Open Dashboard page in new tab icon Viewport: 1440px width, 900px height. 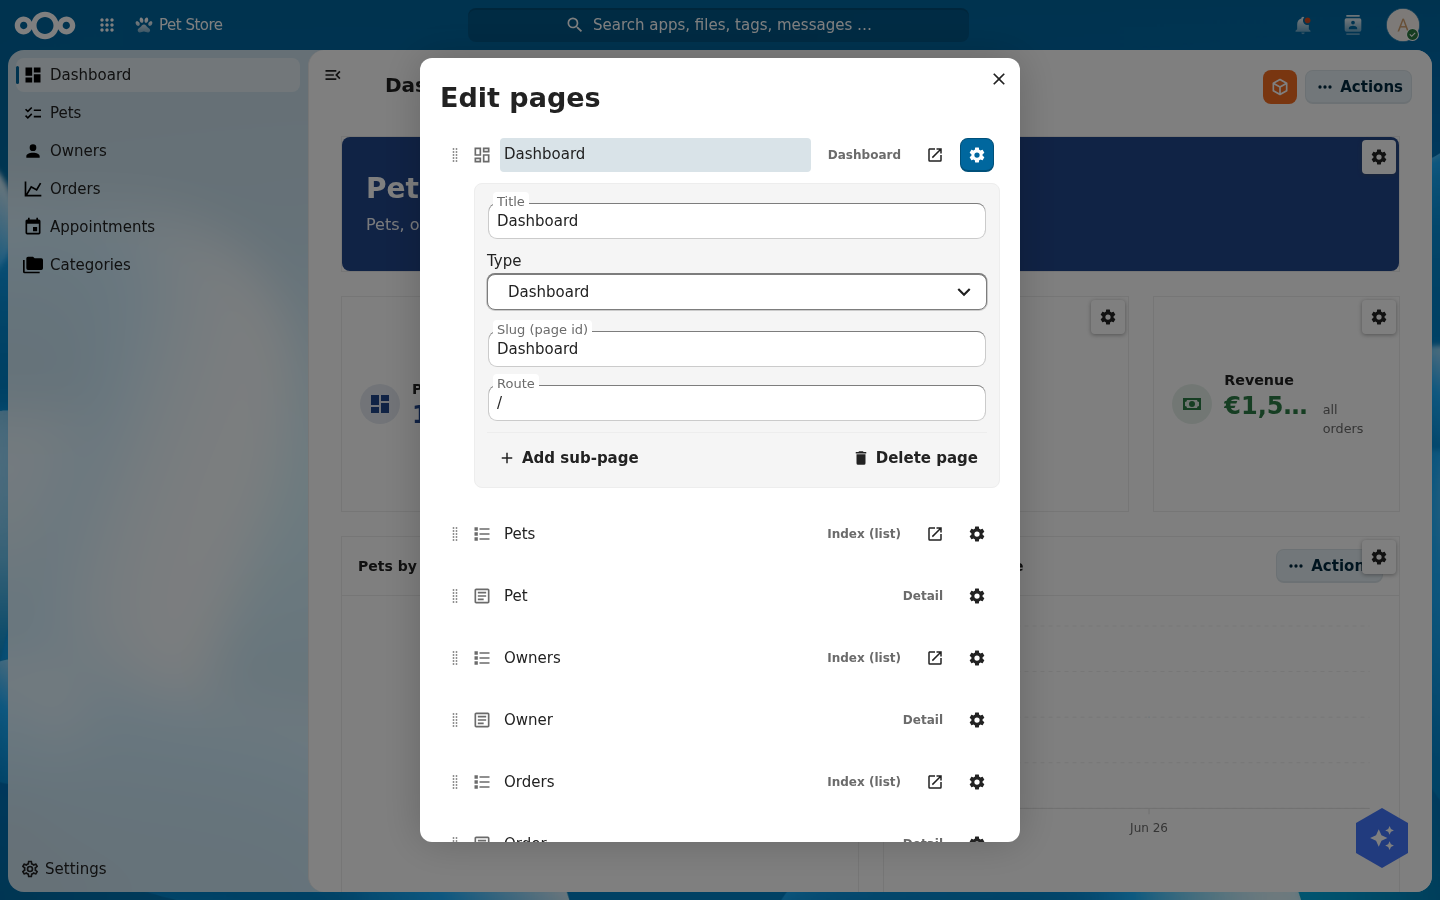(935, 155)
